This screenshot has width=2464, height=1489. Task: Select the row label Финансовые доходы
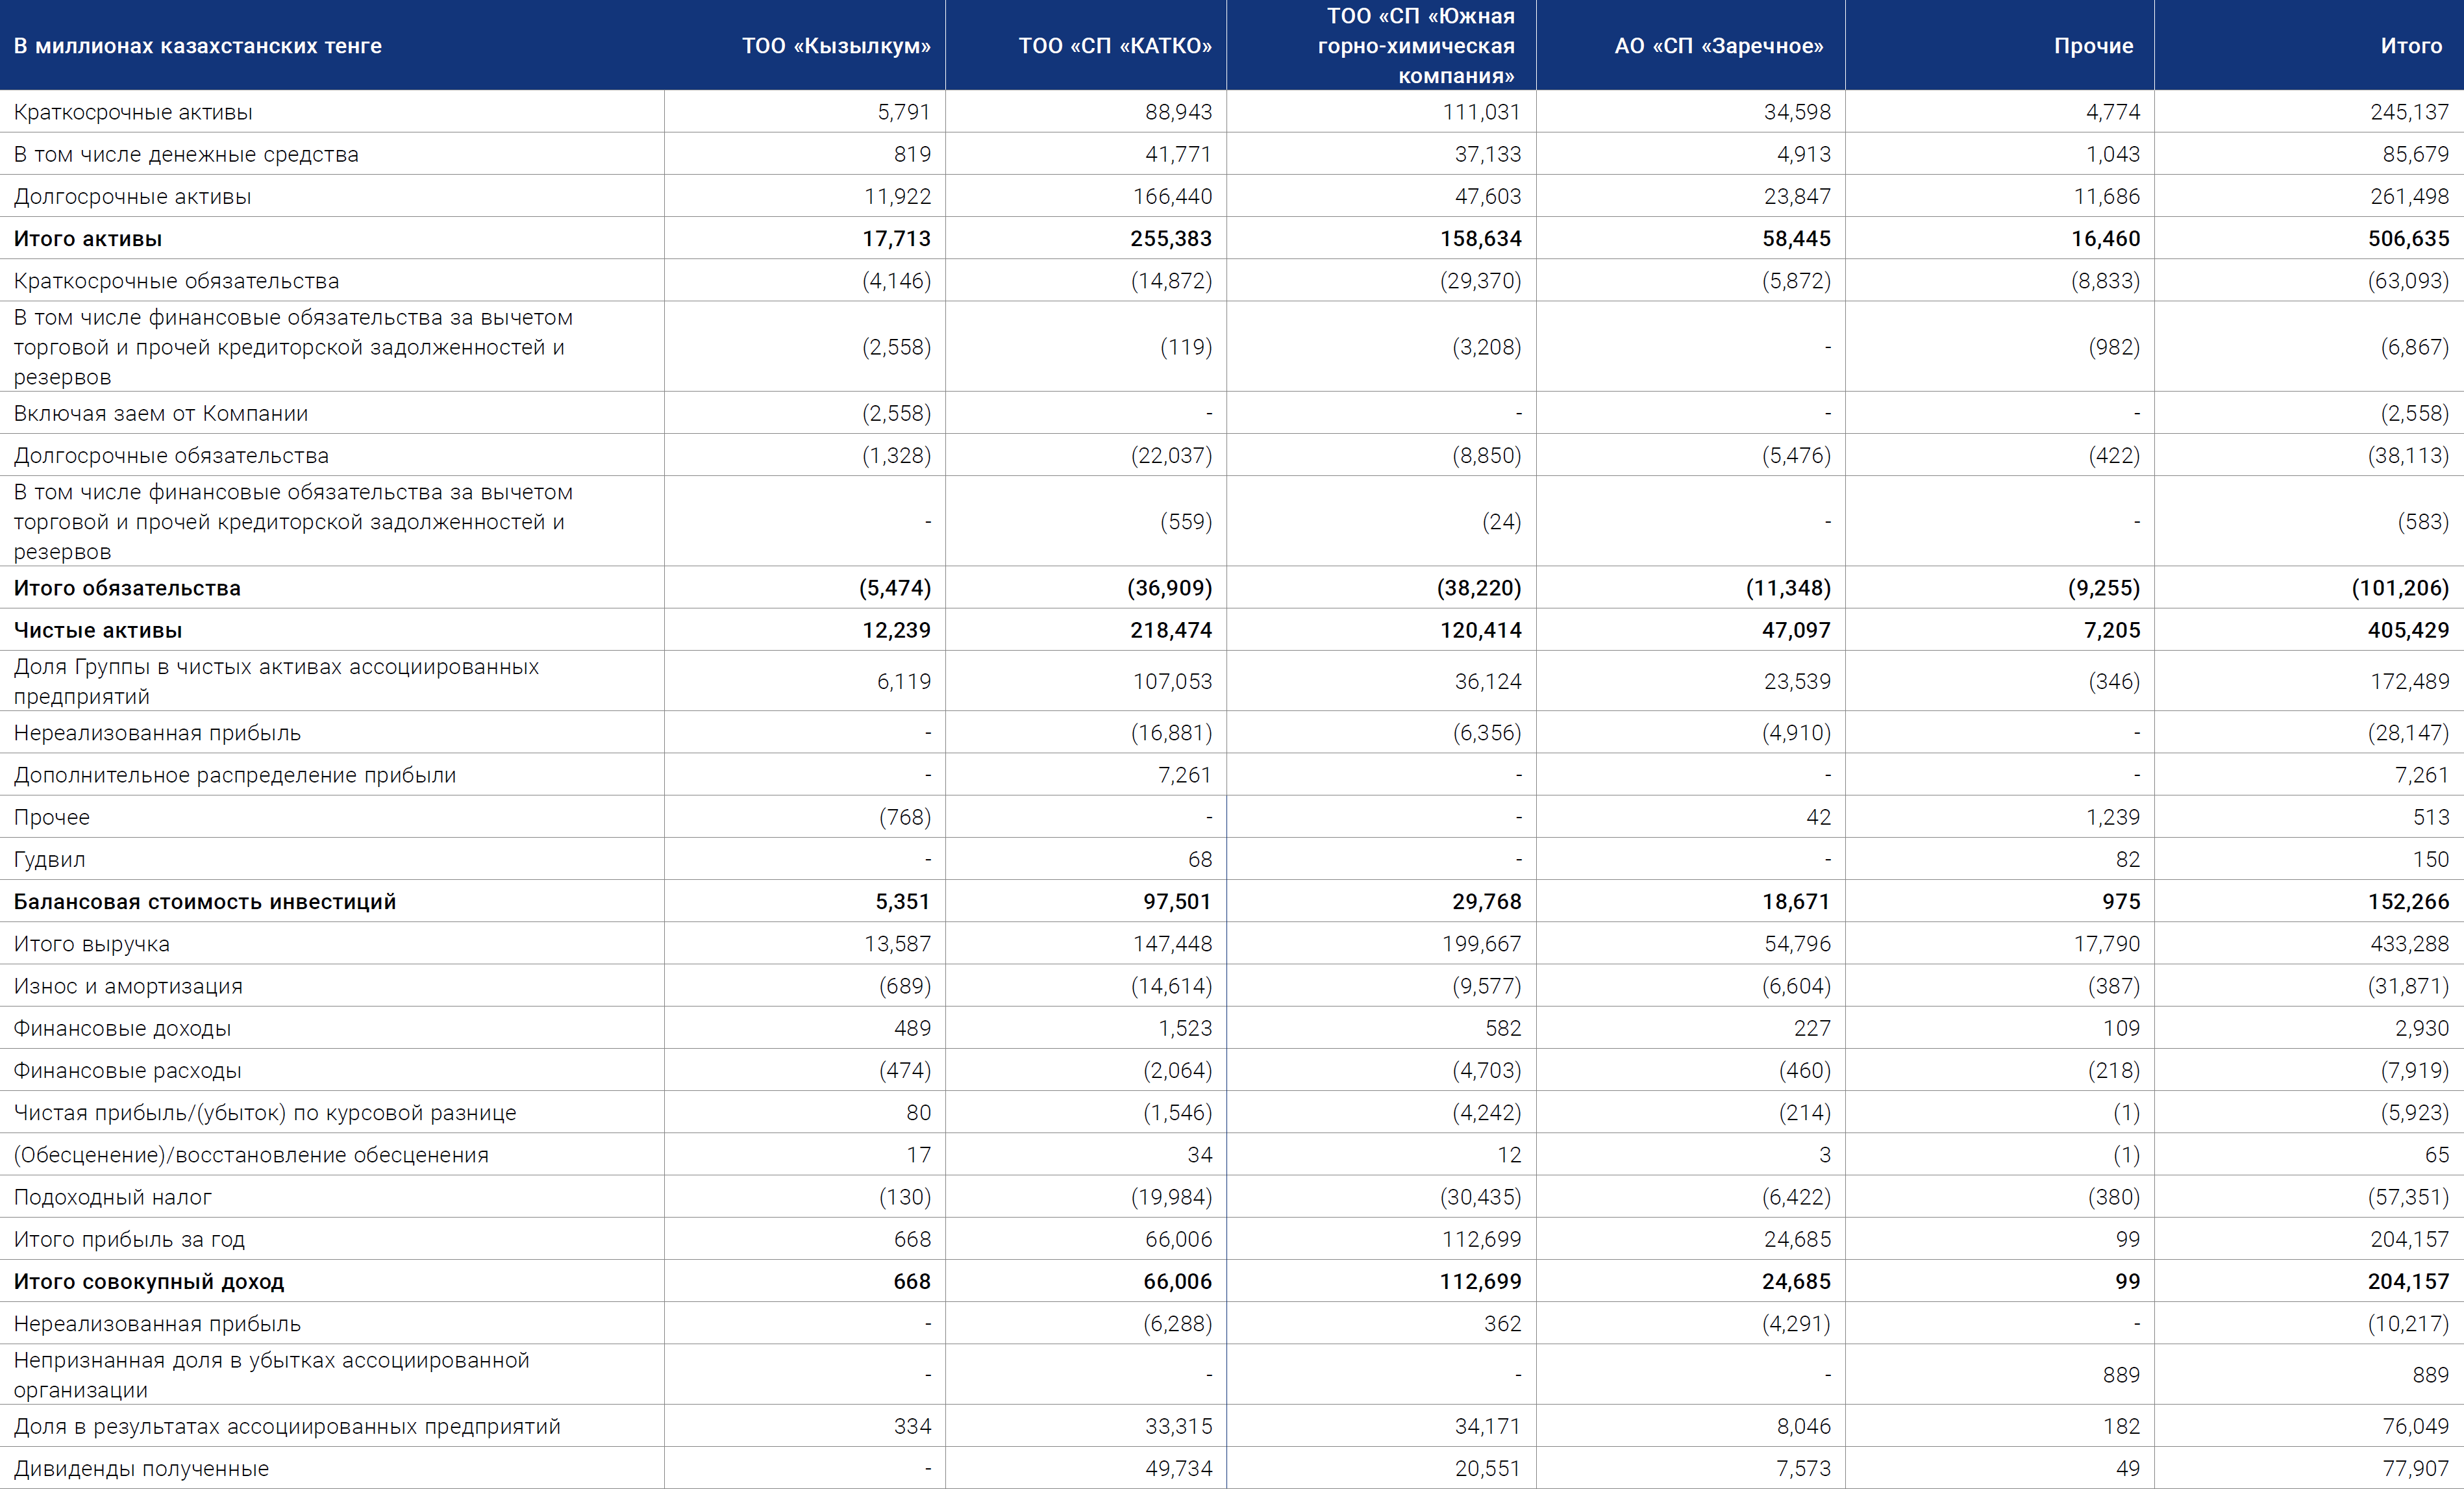pyautogui.click(x=122, y=1028)
